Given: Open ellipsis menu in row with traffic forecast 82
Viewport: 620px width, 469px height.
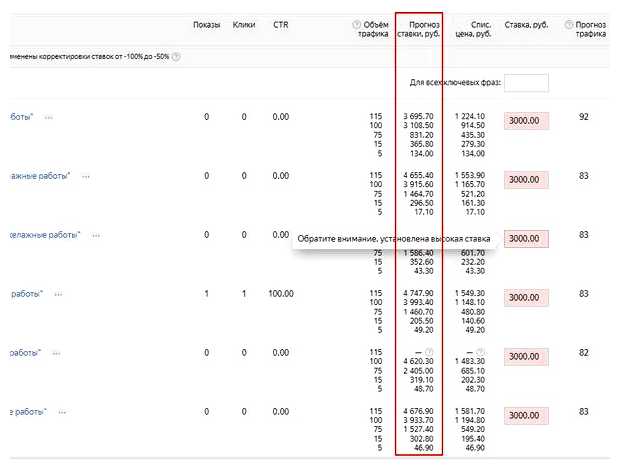Looking at the screenshot, I should coord(57,353).
